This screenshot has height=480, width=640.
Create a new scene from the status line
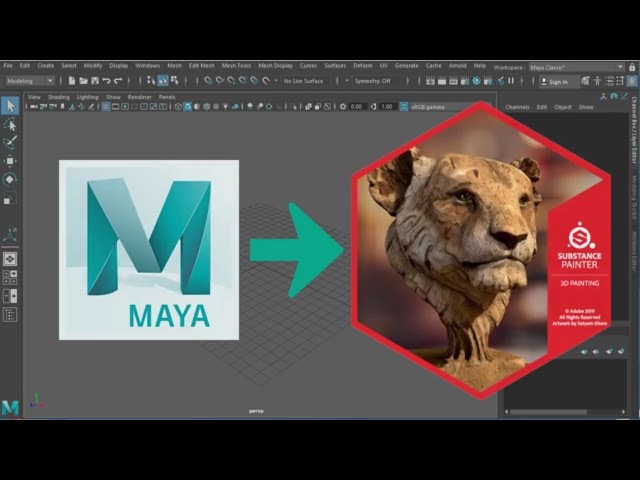tap(72, 81)
